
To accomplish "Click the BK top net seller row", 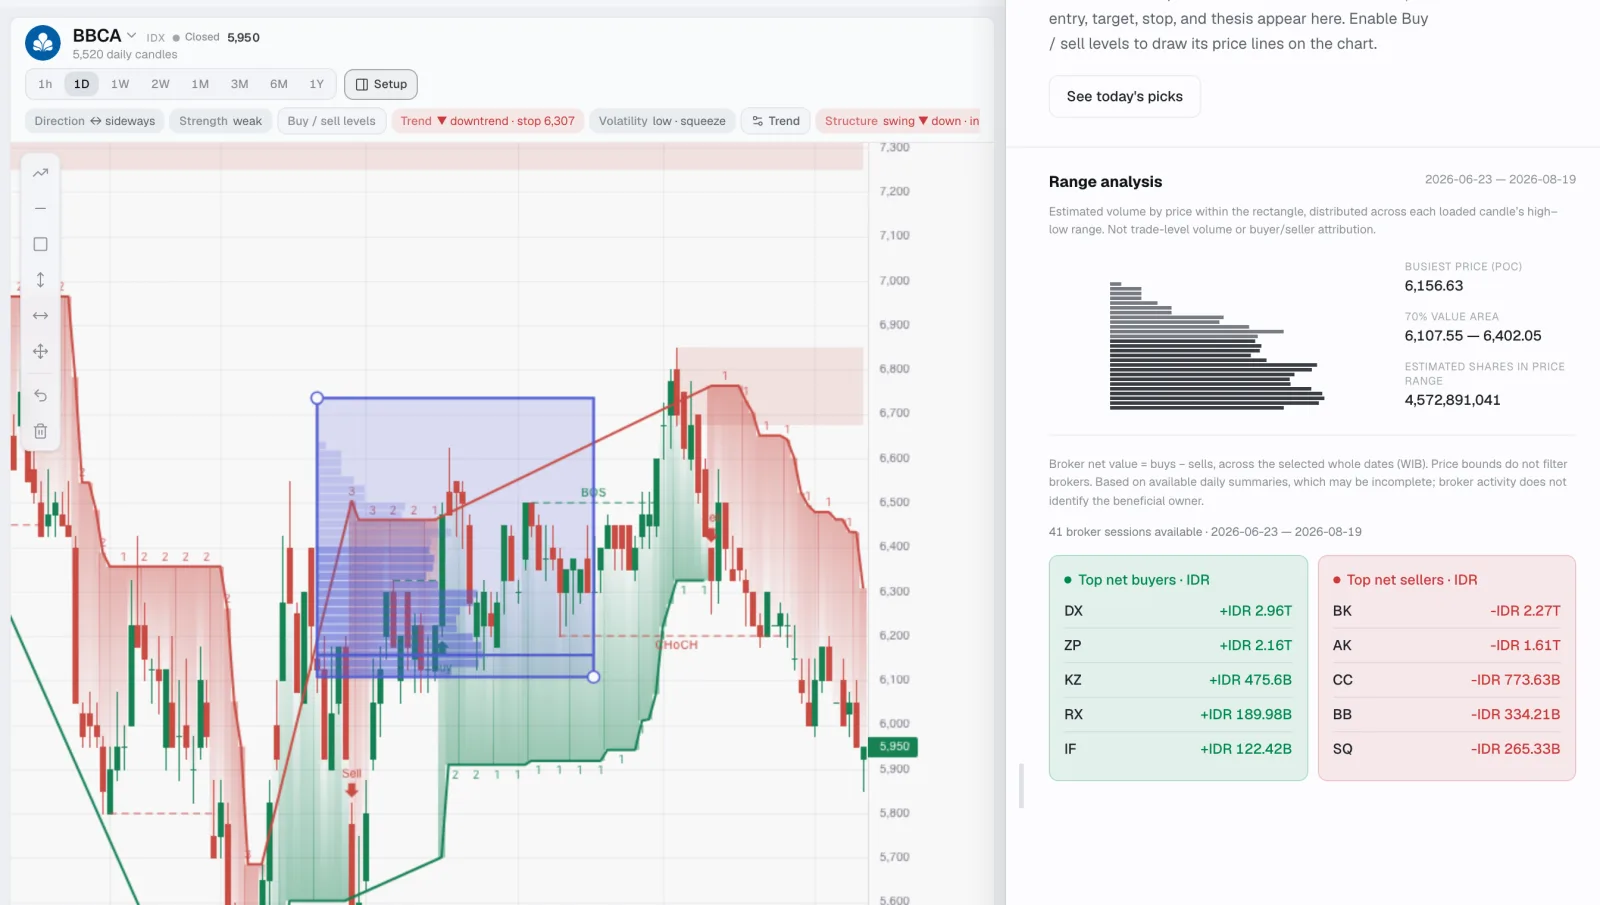I will [x=1446, y=611].
